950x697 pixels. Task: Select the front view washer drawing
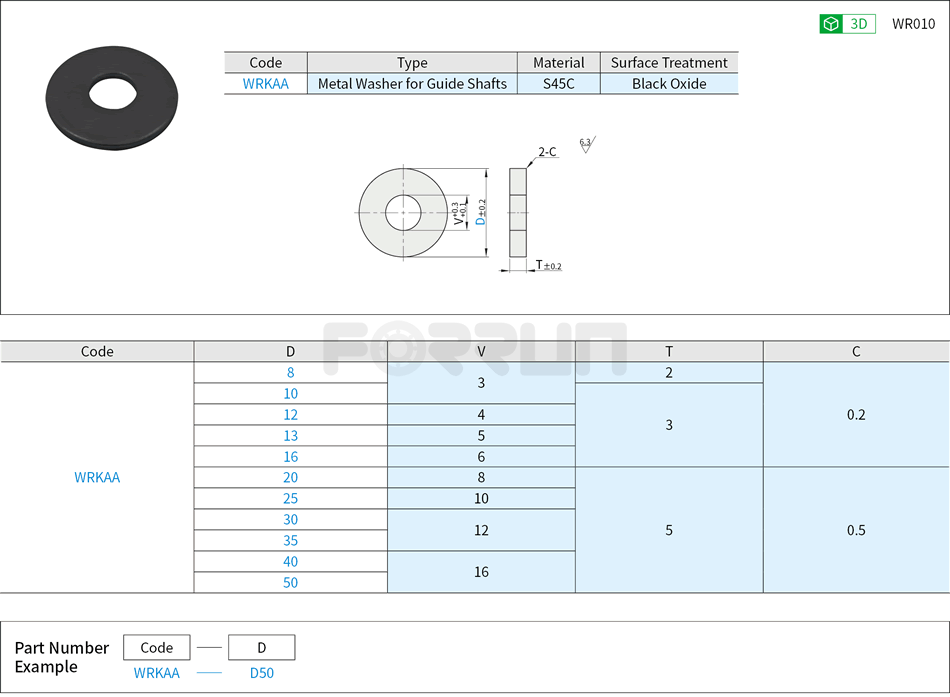click(404, 211)
